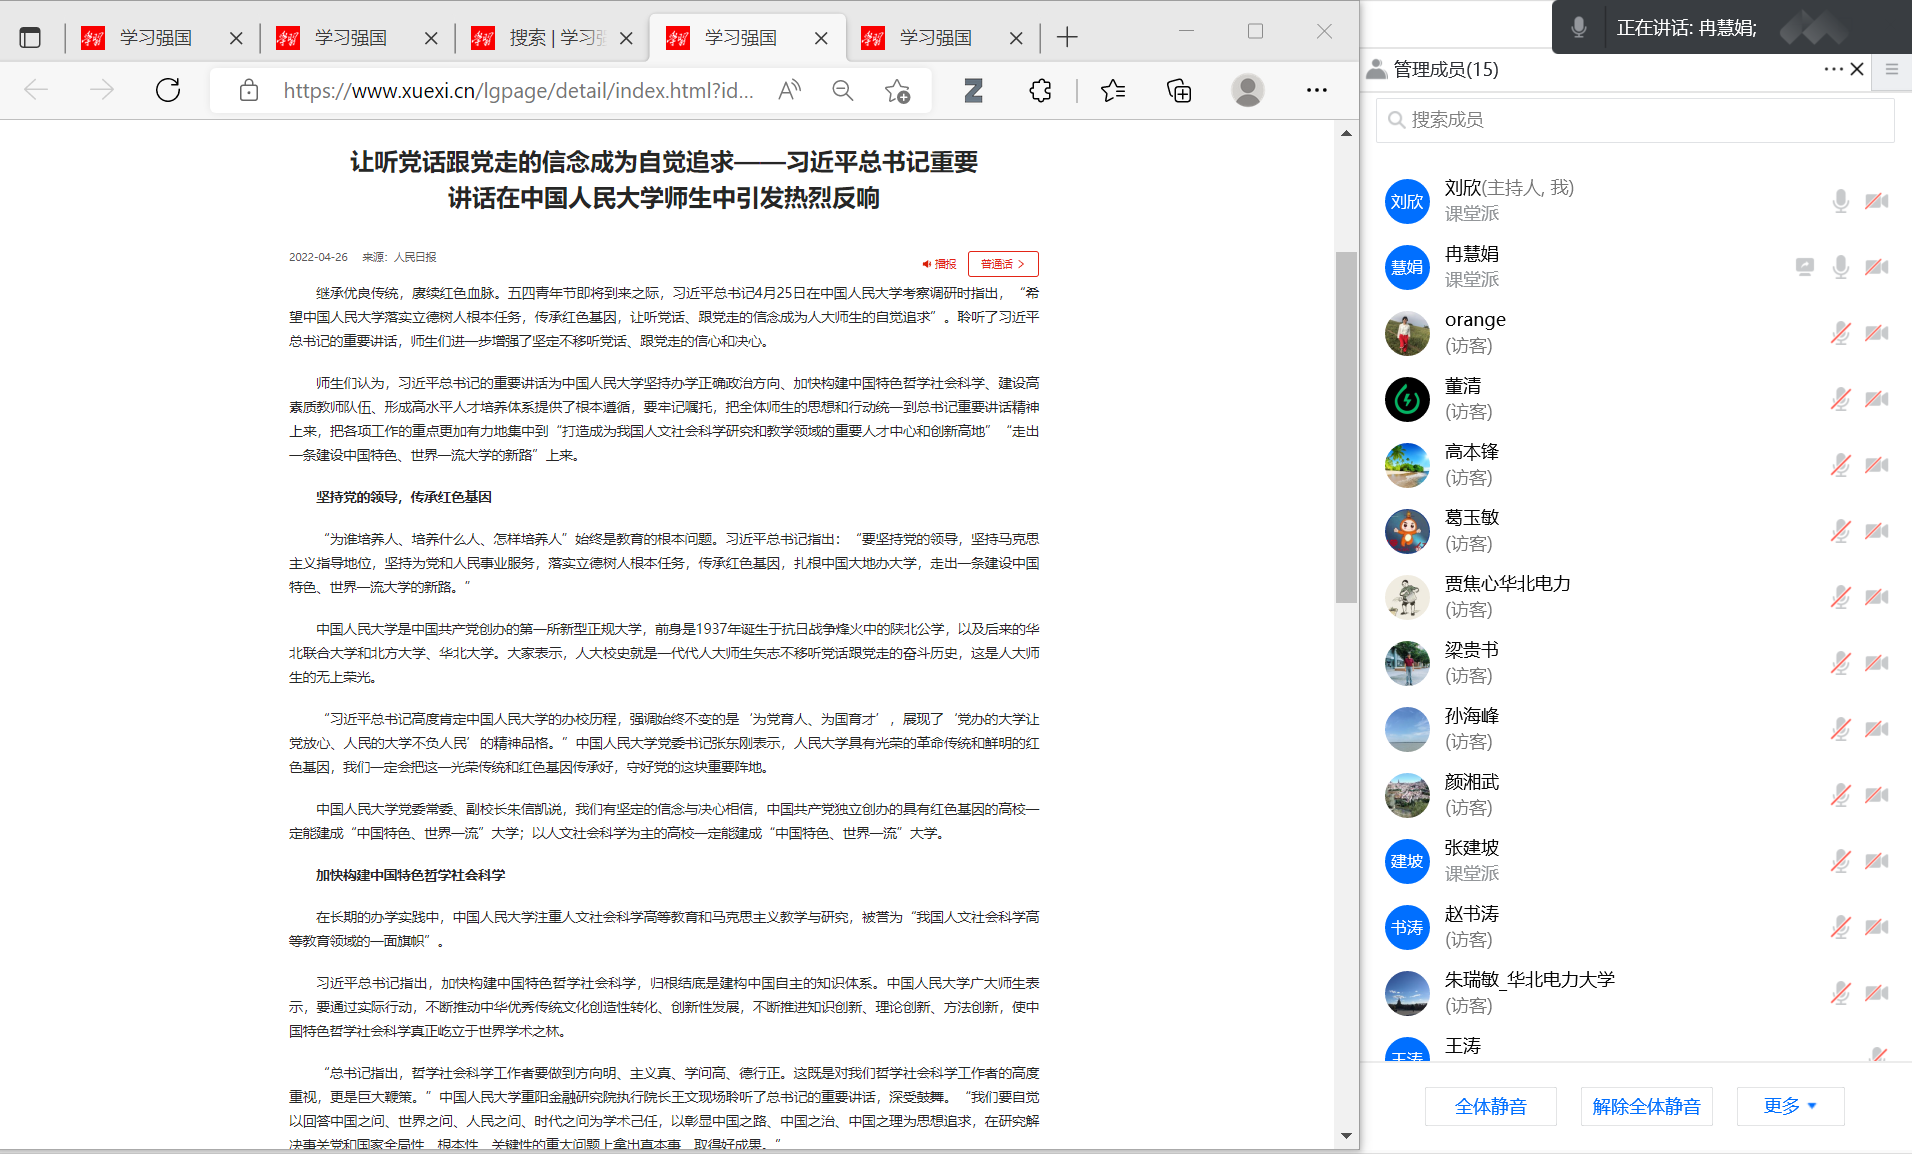Viewport: 1912px width, 1154px height.
Task: Open the browser extensions puzzle icon
Action: [x=1040, y=91]
